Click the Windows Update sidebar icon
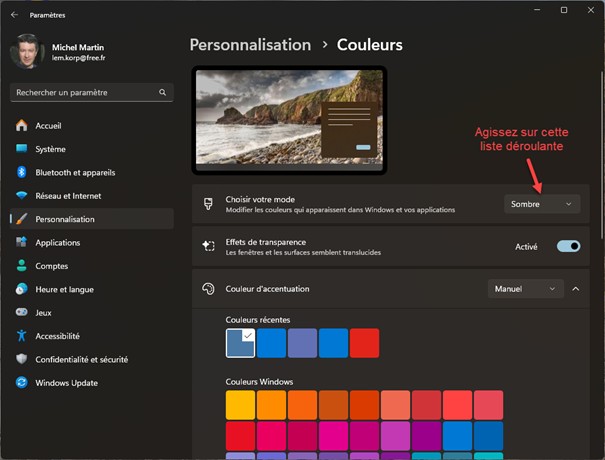 [21, 382]
